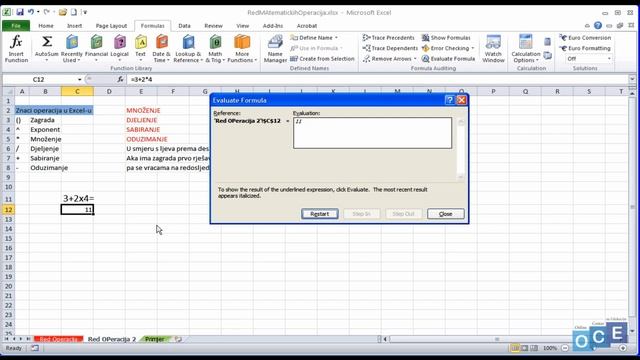Click zoom out minus button
This screenshot has height=360, width=640.
point(565,348)
